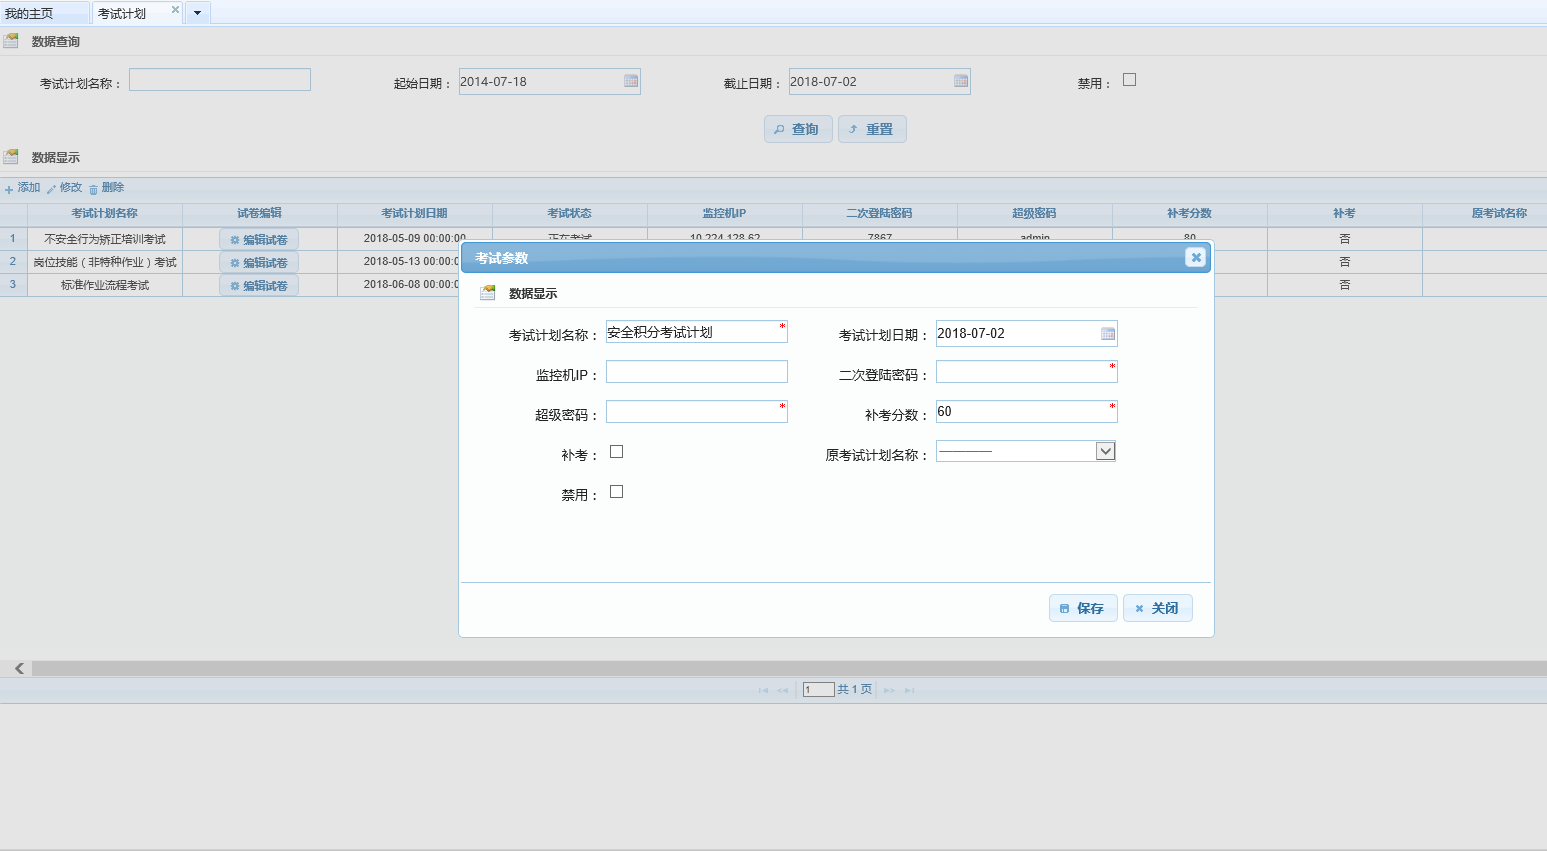Click calendar icon in 考试计划日期 field
Image resolution: width=1547 pixels, height=851 pixels.
coord(1108,334)
